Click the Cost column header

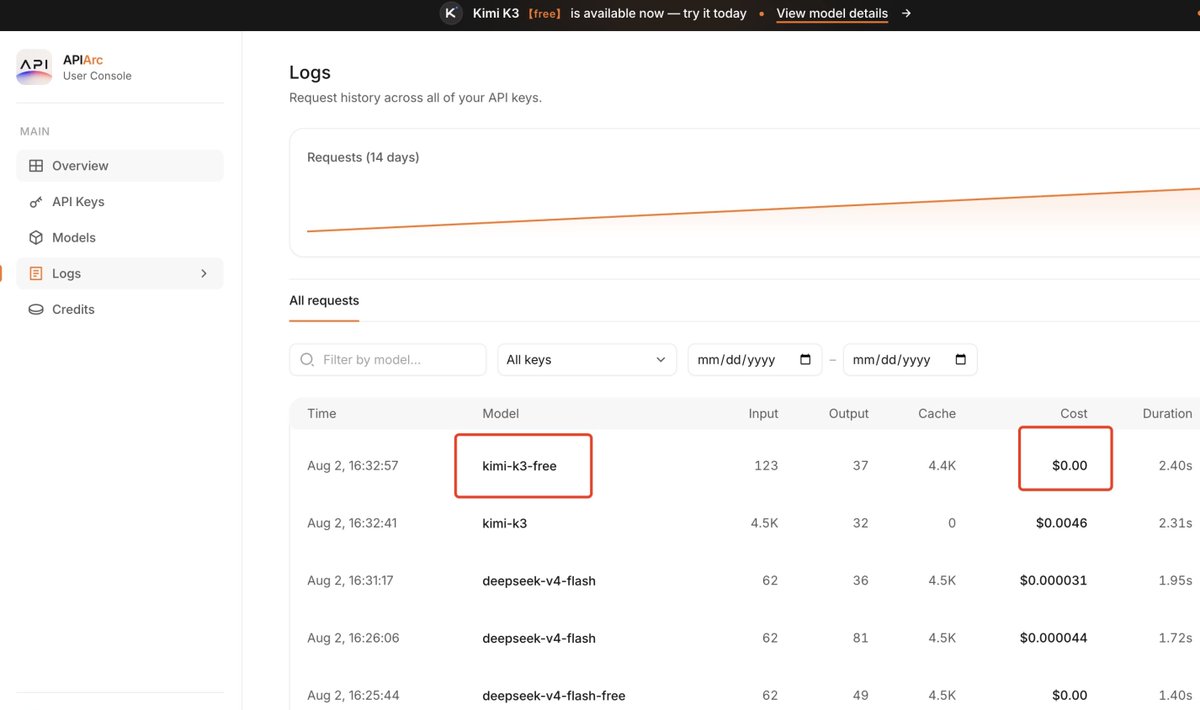pyautogui.click(x=1074, y=414)
